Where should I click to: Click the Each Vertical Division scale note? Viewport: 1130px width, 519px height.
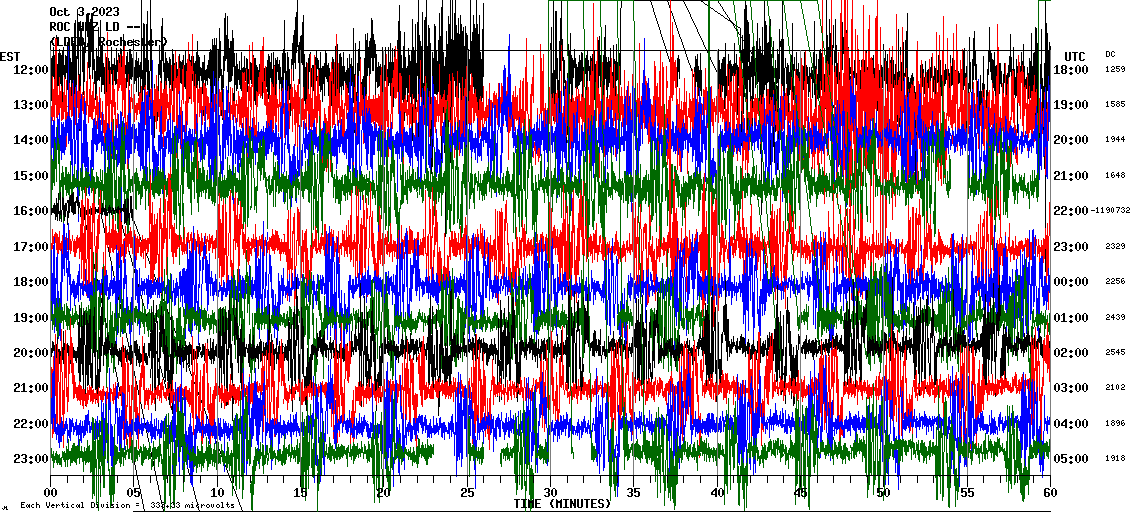pyautogui.click(x=128, y=505)
